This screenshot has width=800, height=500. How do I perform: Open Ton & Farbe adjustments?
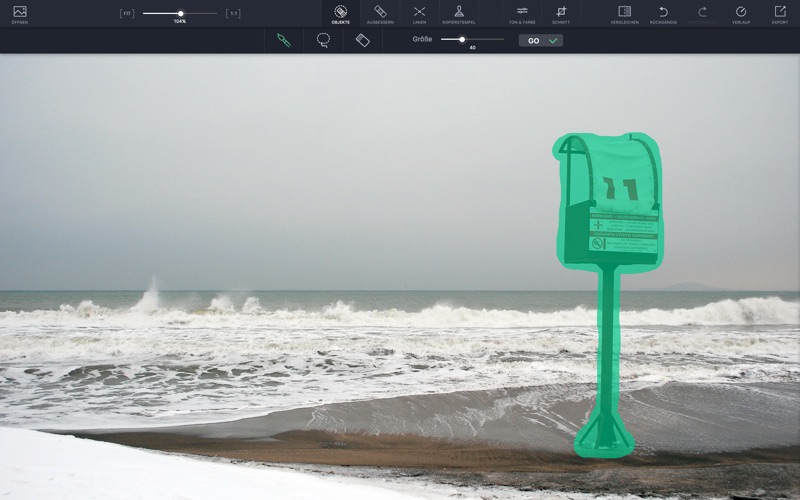coord(522,14)
